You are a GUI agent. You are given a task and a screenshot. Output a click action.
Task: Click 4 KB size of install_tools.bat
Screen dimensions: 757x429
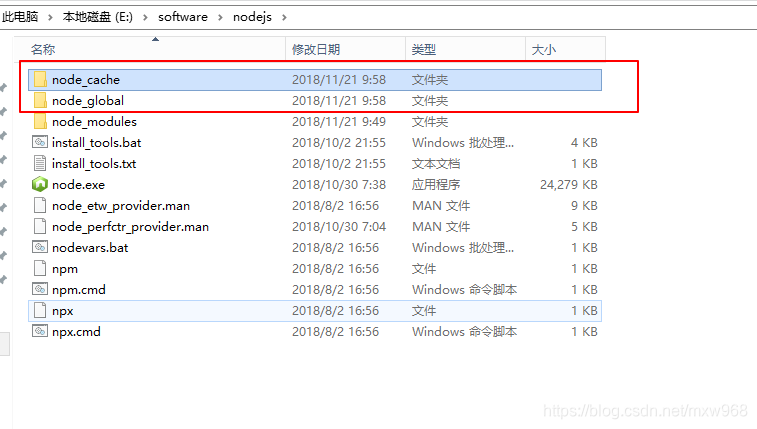(x=584, y=143)
